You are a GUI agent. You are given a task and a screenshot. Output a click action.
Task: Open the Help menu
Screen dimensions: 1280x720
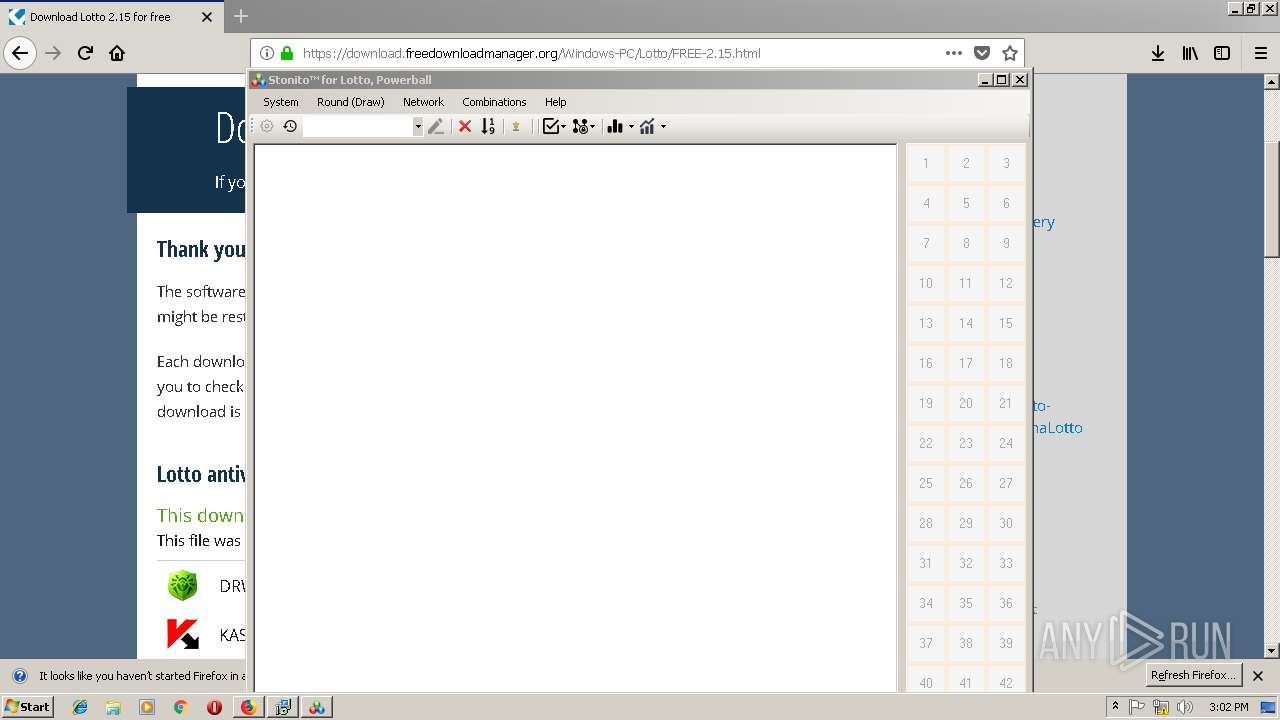556,102
